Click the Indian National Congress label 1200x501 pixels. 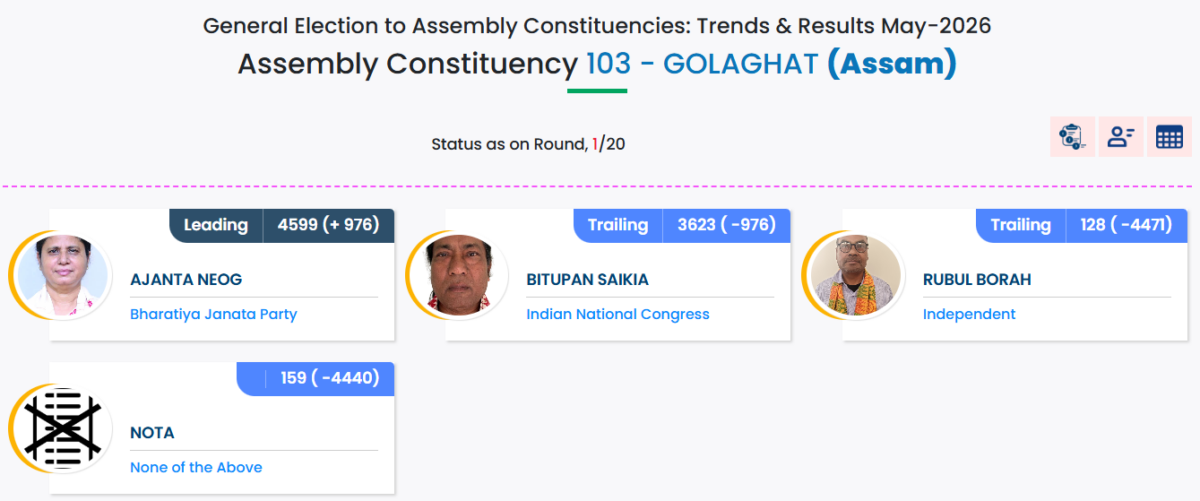tap(618, 314)
